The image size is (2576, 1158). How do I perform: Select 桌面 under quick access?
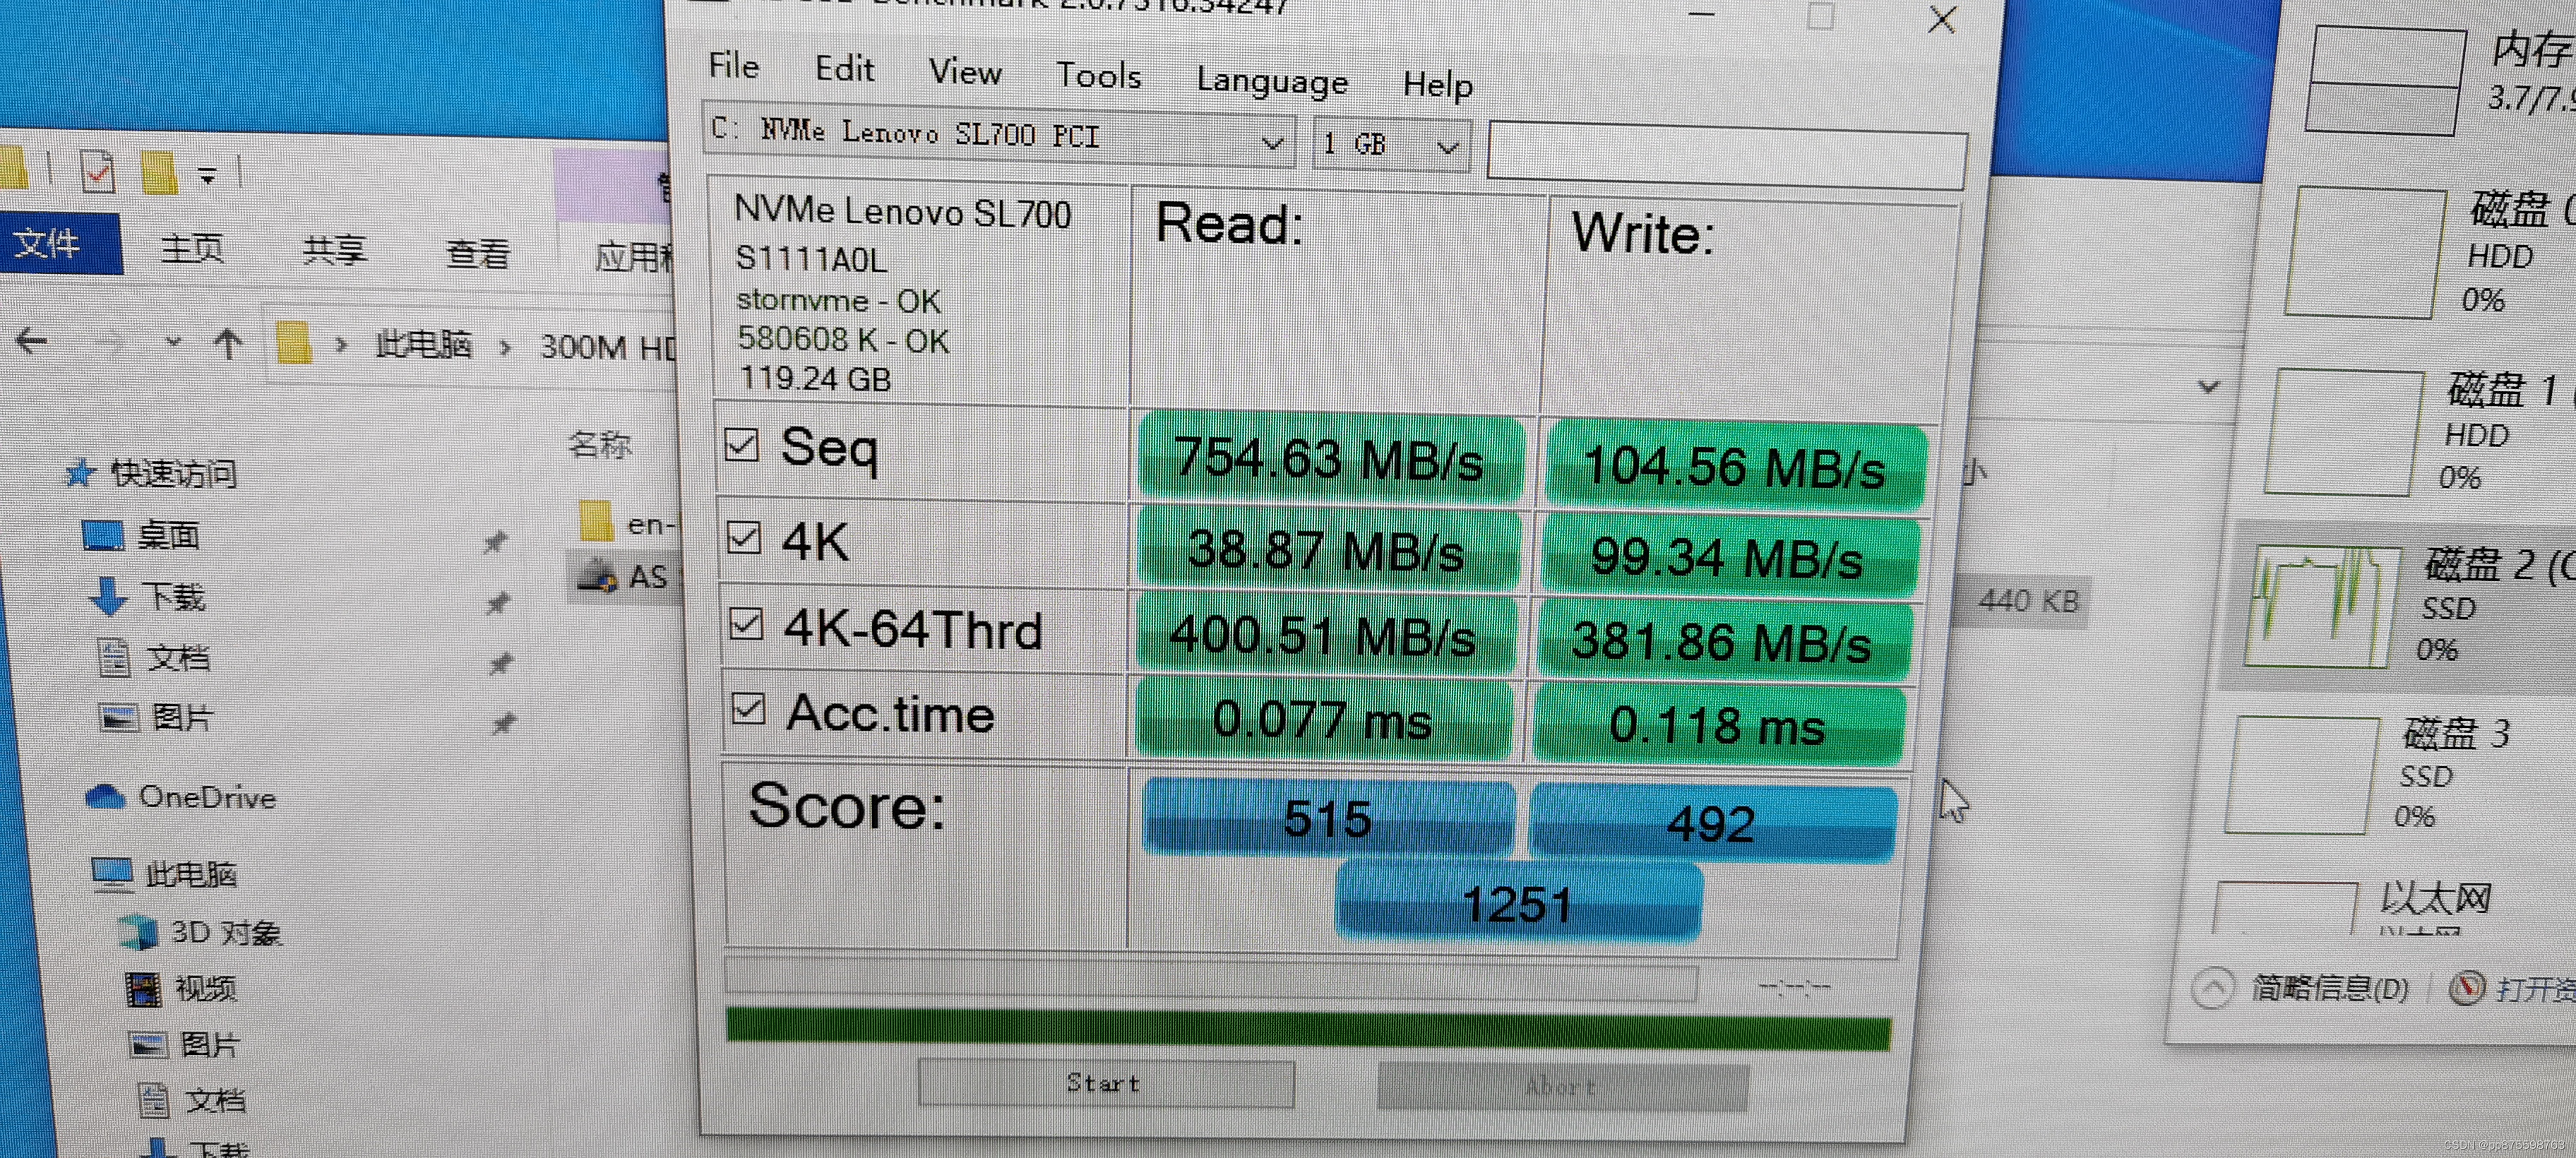(x=168, y=535)
